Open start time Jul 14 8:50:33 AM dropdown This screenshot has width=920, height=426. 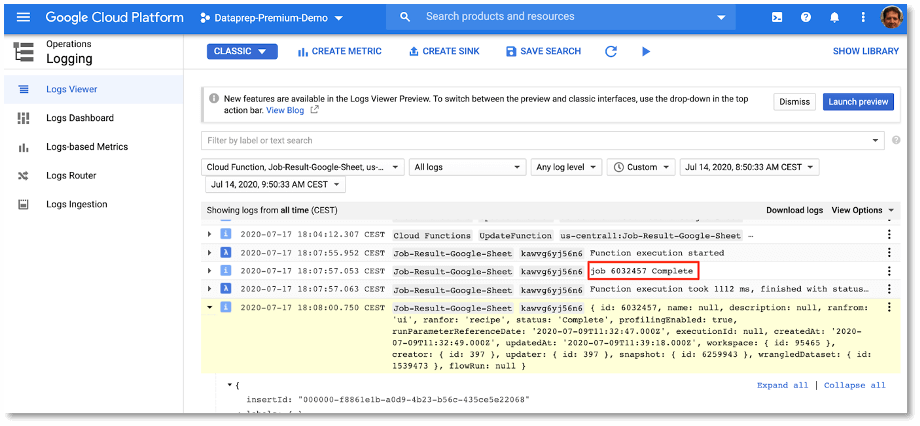point(749,167)
